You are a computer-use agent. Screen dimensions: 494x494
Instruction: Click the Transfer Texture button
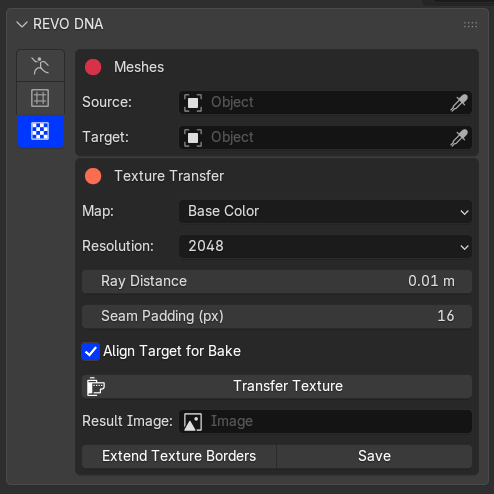click(277, 386)
